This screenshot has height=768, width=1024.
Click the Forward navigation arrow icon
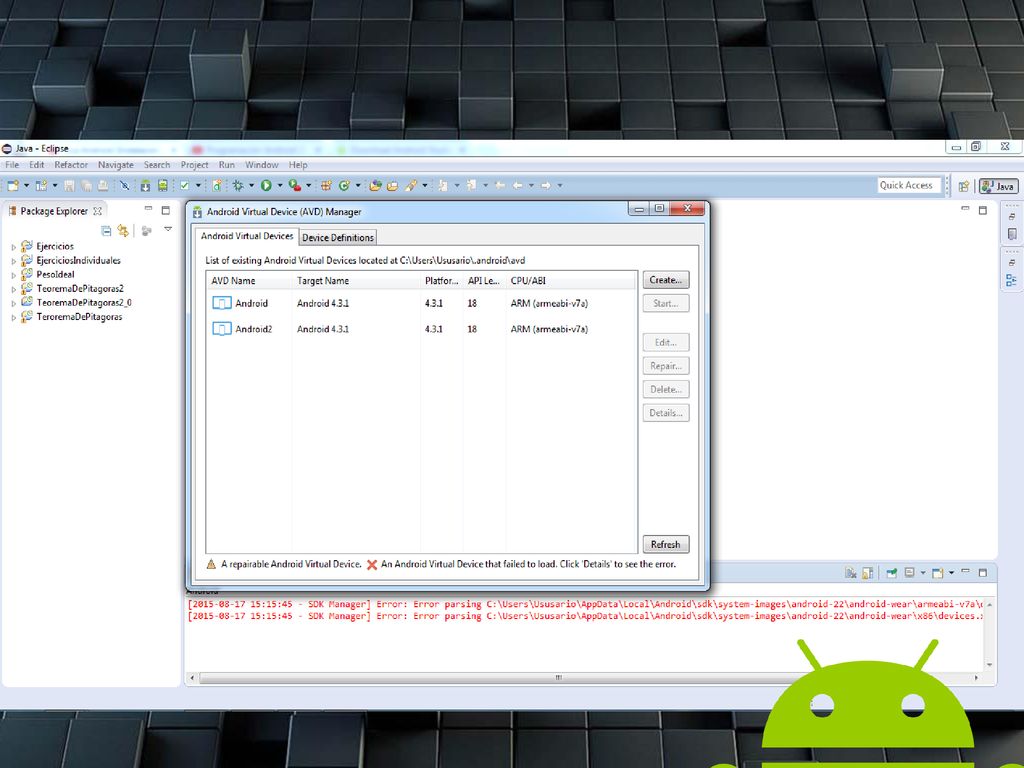tap(546, 185)
